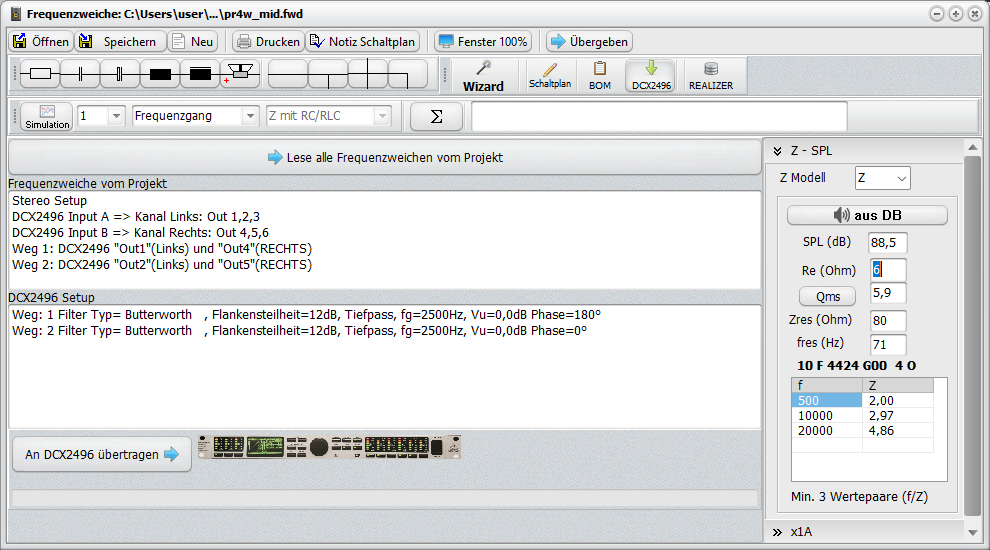The height and width of the screenshot is (550, 990).
Task: Click the DCX2496 Input B line
Action: pos(140,233)
